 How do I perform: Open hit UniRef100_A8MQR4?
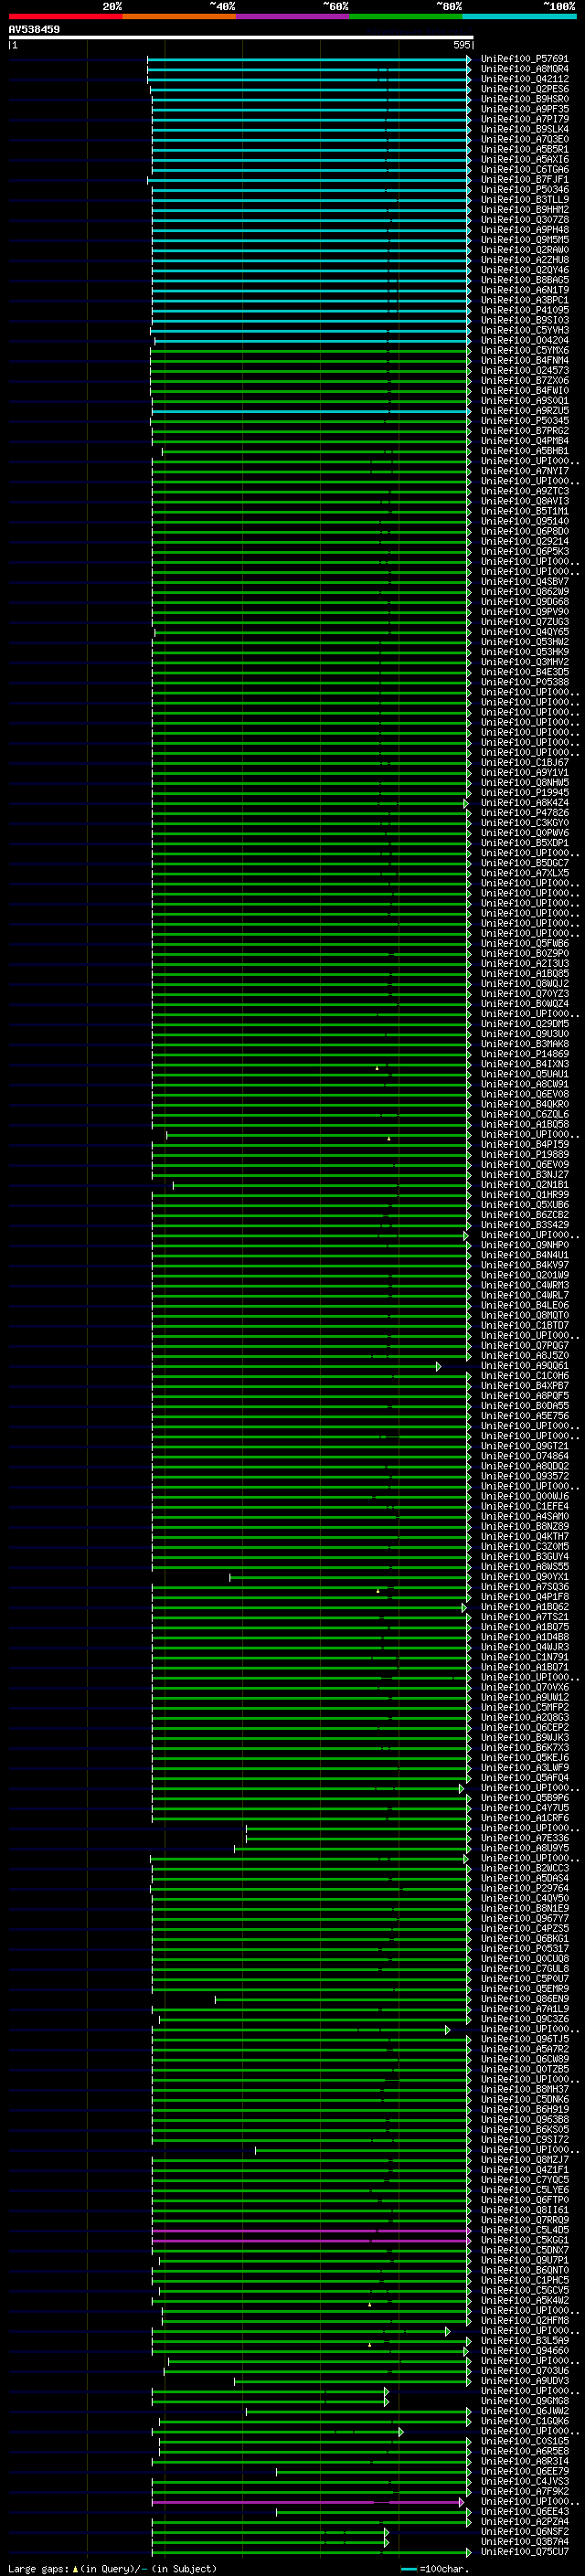pos(524,69)
